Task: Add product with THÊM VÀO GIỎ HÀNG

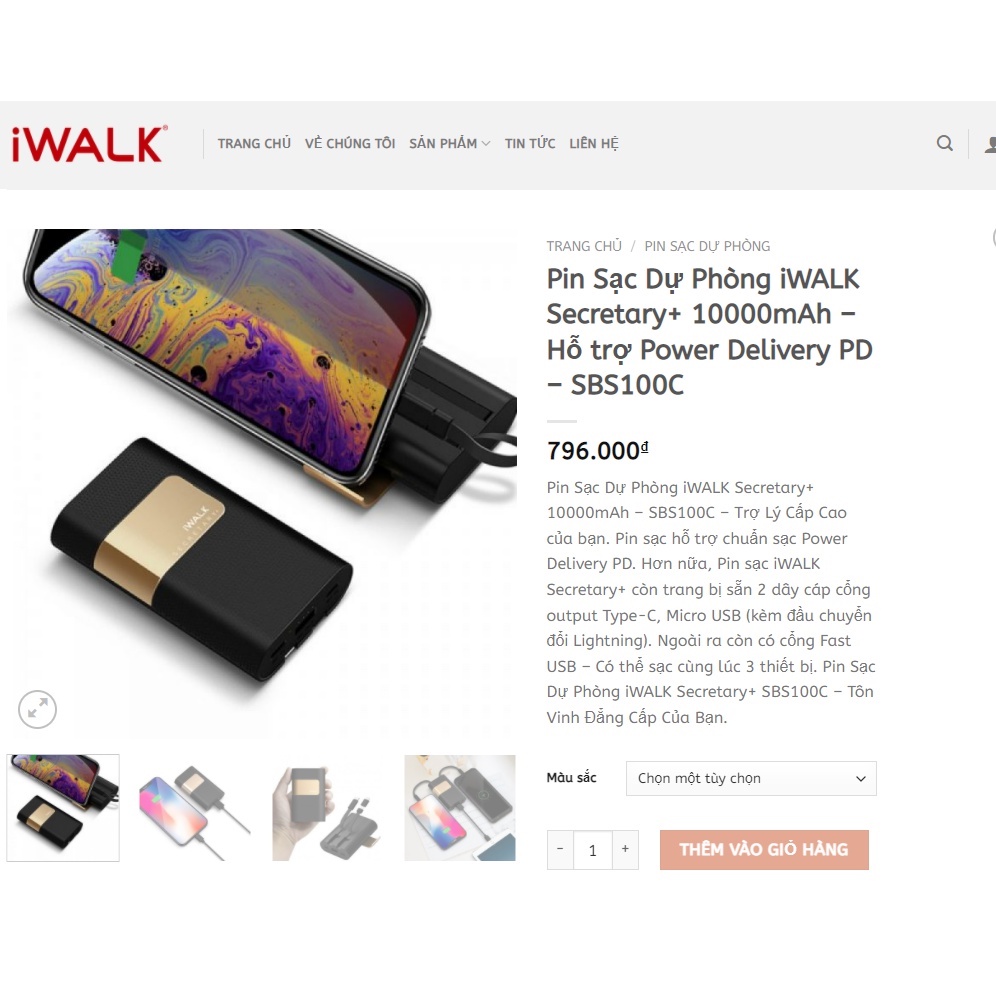Action: point(764,850)
